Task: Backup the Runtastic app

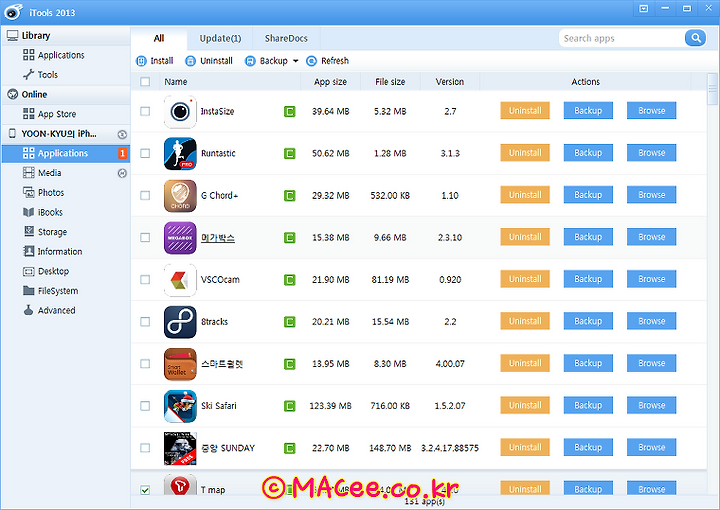Action: pos(588,153)
